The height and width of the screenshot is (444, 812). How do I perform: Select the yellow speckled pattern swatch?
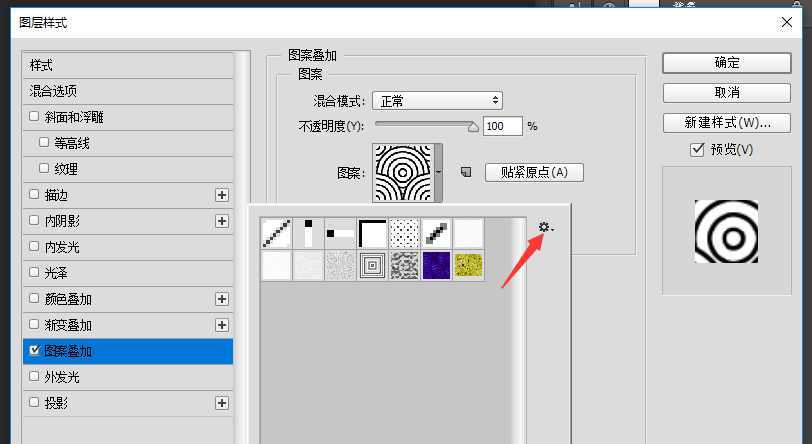click(x=469, y=266)
